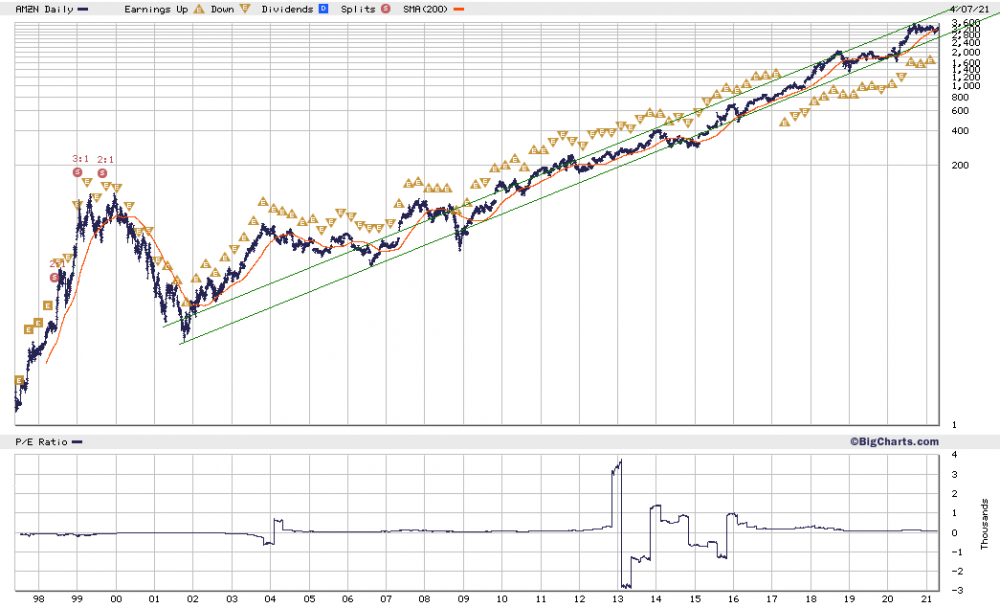Click the orange SMA(200) legend line swatch
The image size is (1000, 608).
tap(458, 10)
